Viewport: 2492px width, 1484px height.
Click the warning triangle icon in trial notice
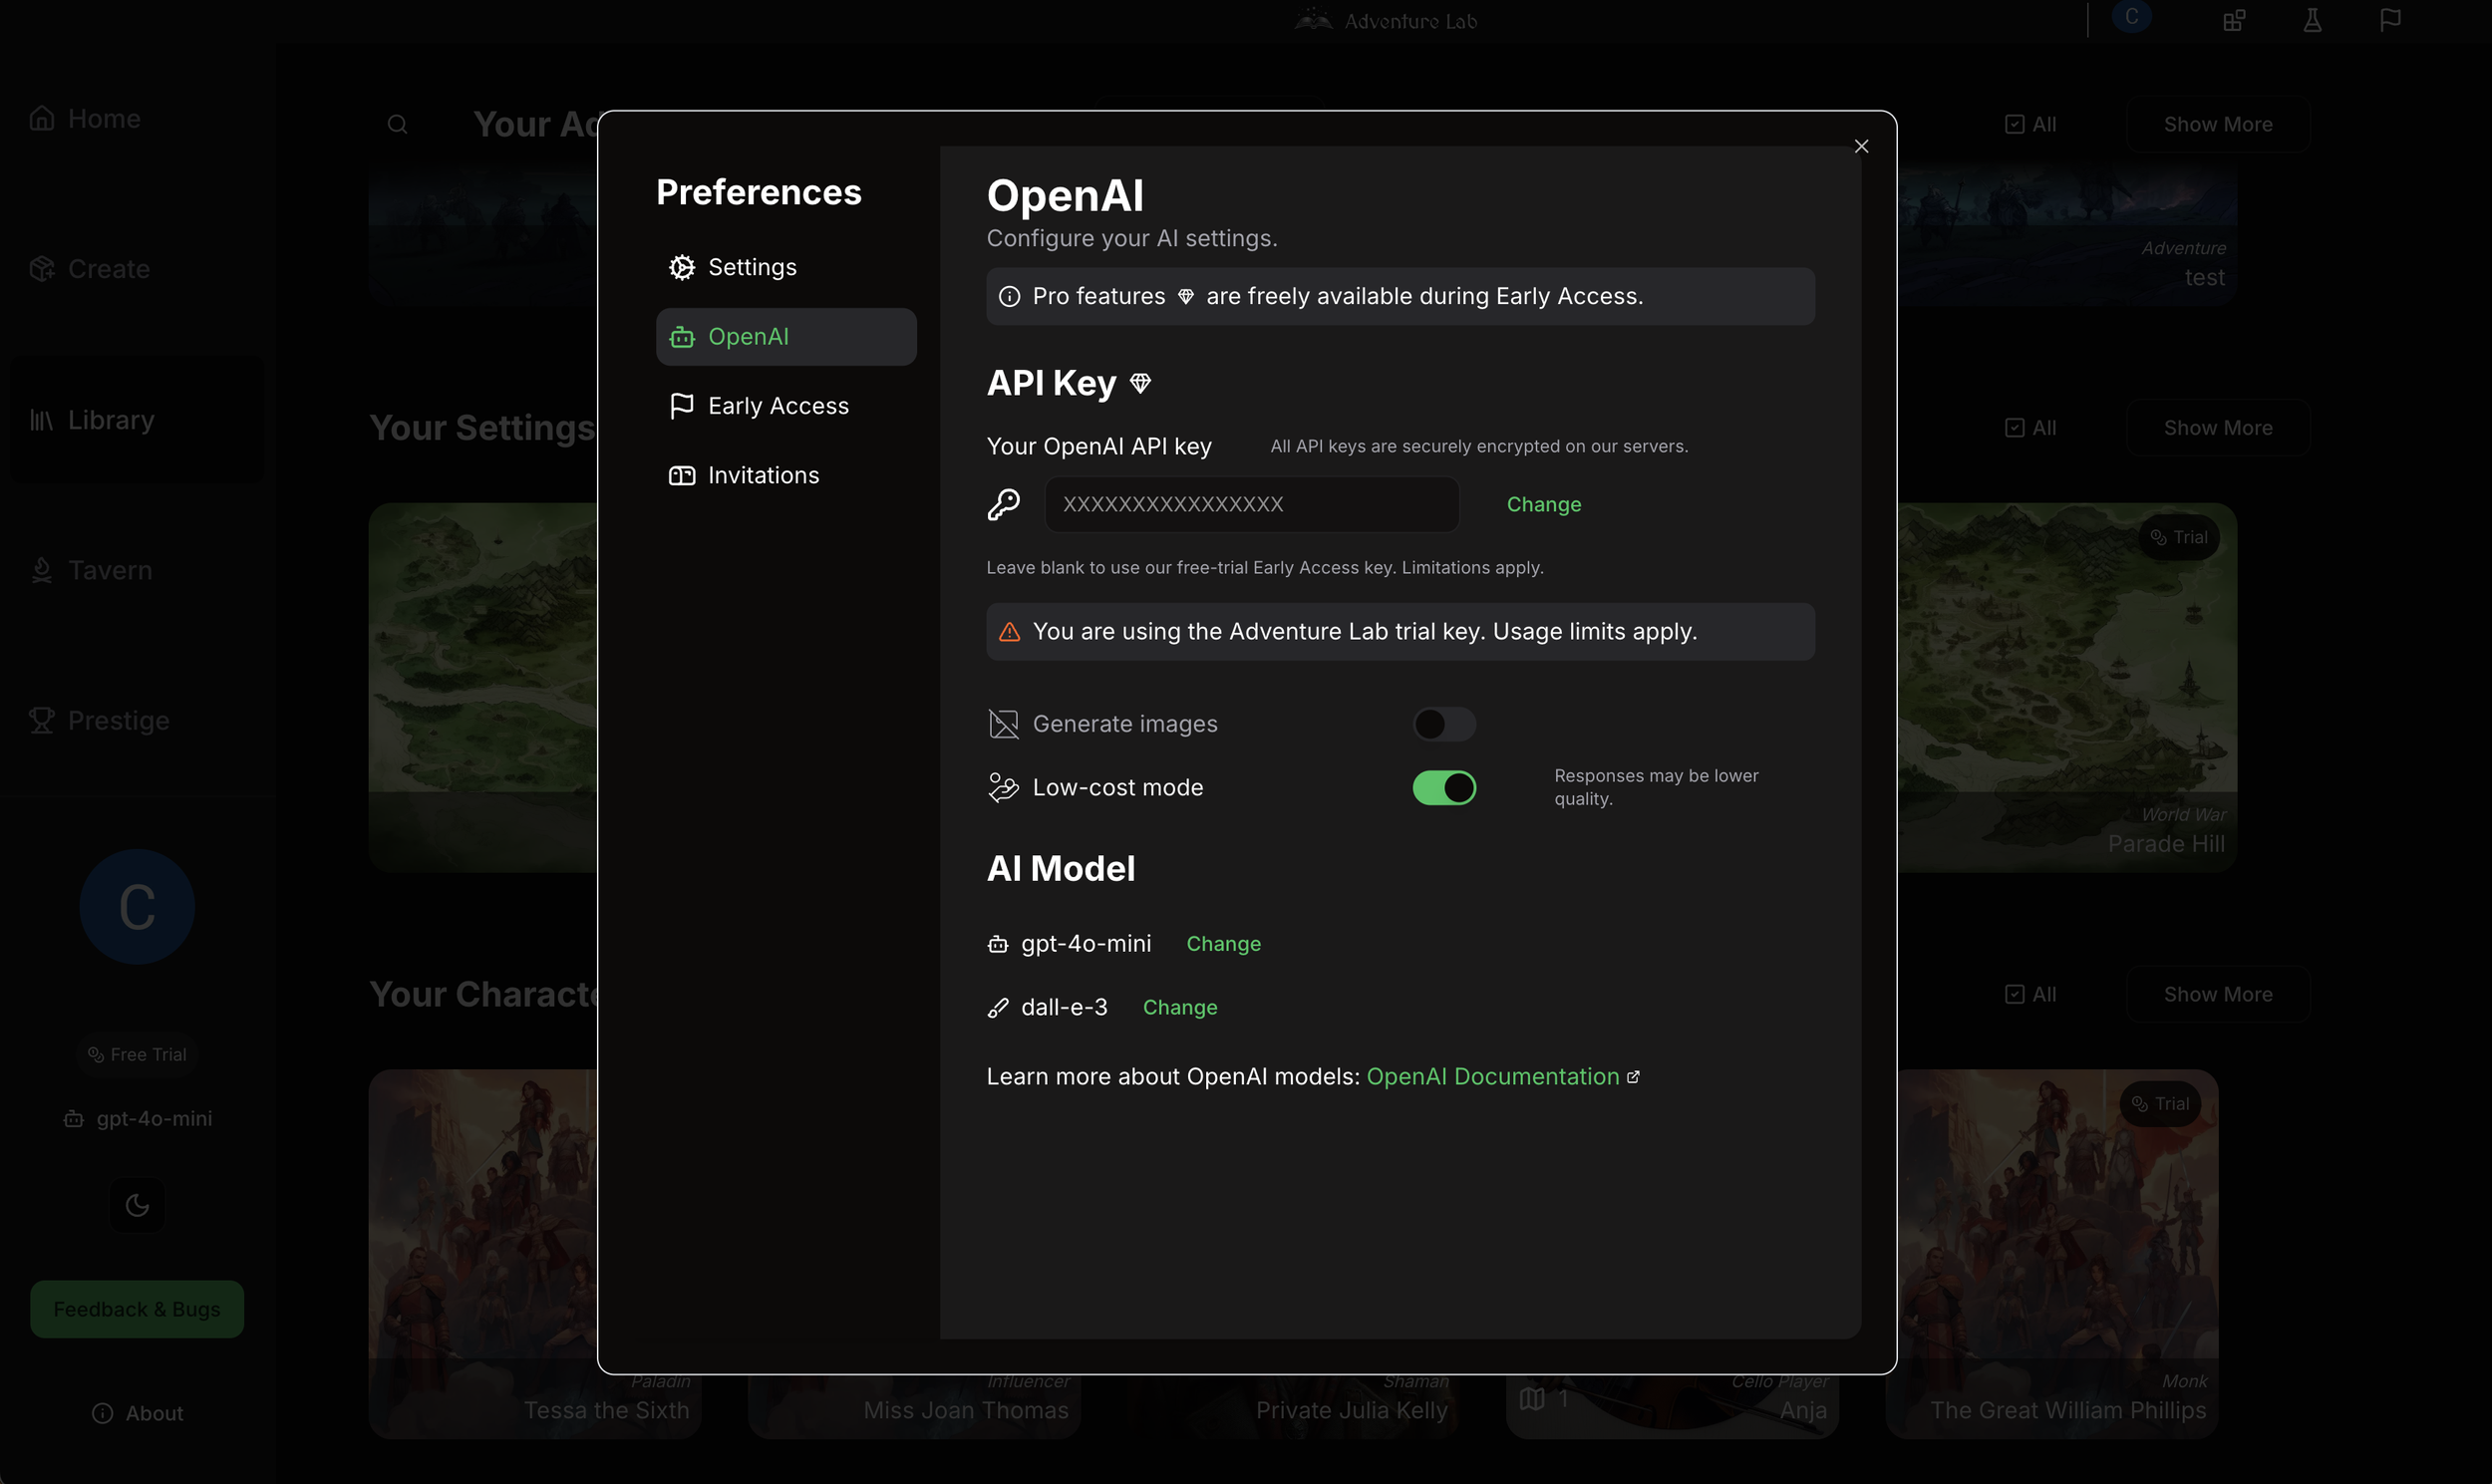point(1009,632)
